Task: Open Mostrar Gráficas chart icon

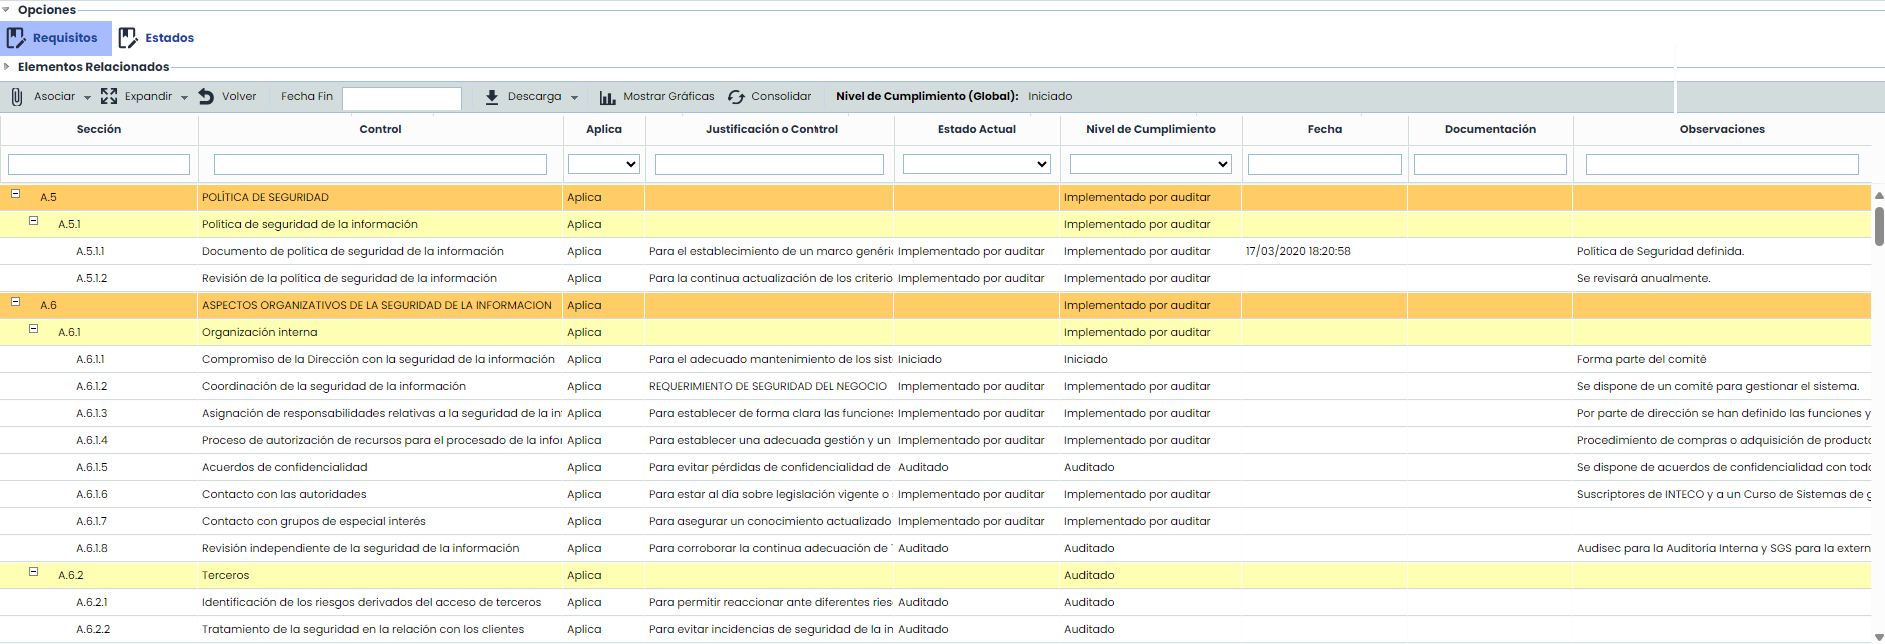Action: (607, 97)
